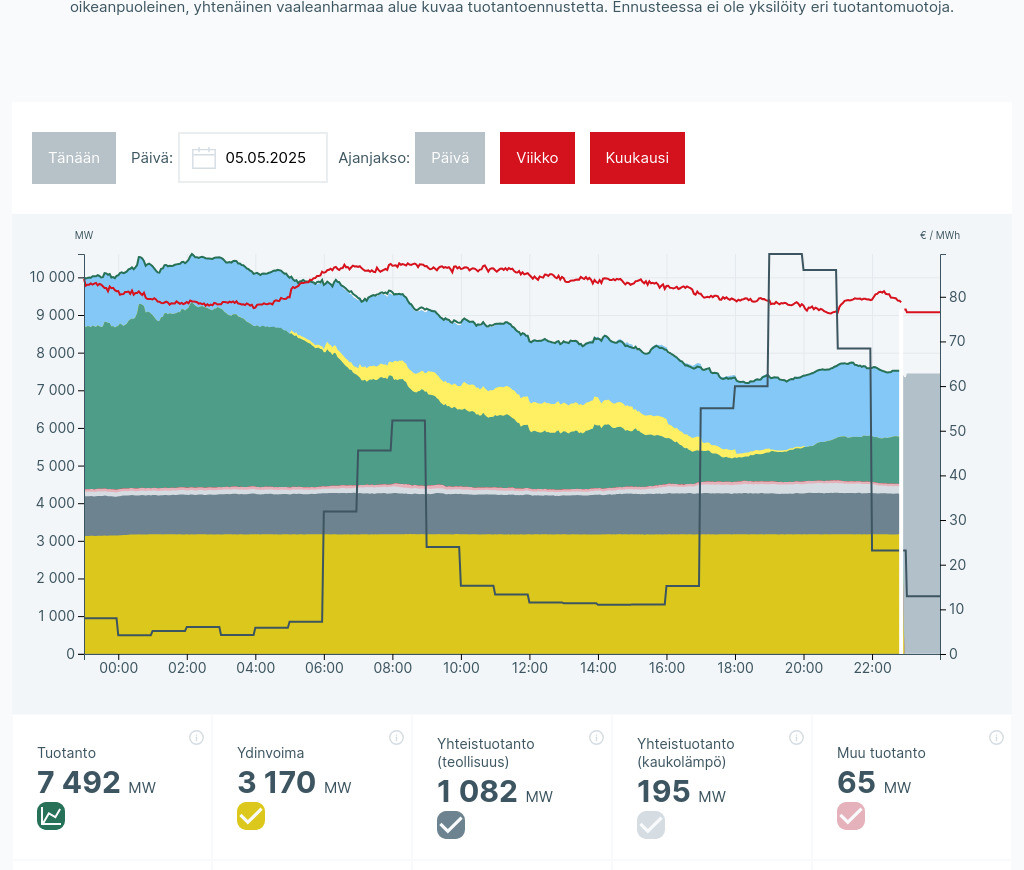This screenshot has height=870, width=1024.
Task: Open info tooltip for Tuotanto card
Action: pos(196,738)
